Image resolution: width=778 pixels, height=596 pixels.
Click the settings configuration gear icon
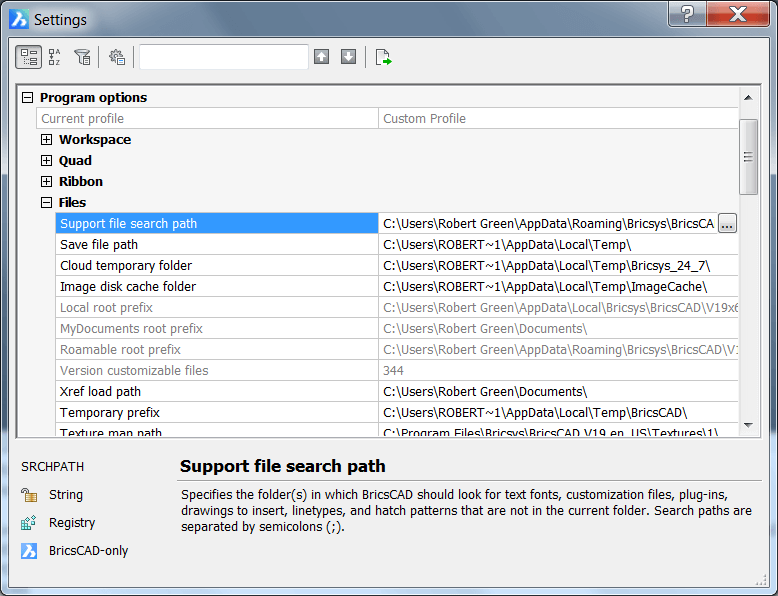[117, 57]
